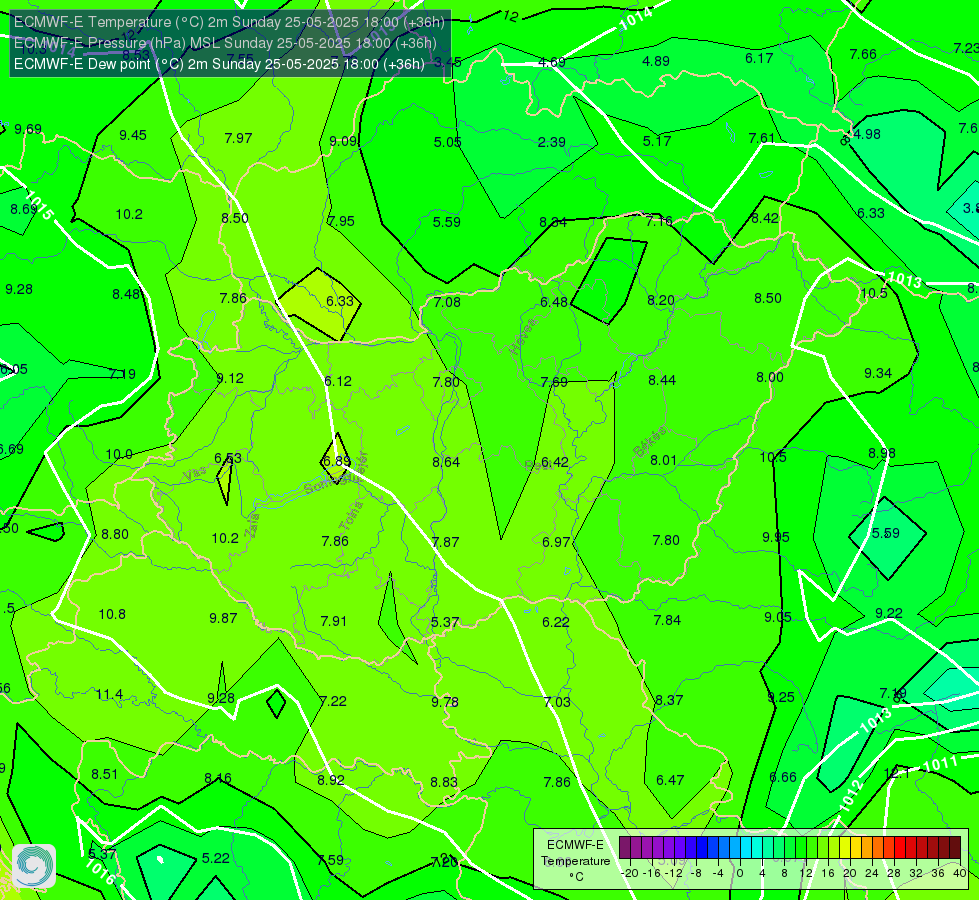This screenshot has height=900, width=979.
Task: Click the 7.61 grid value
Action: pos(762,138)
